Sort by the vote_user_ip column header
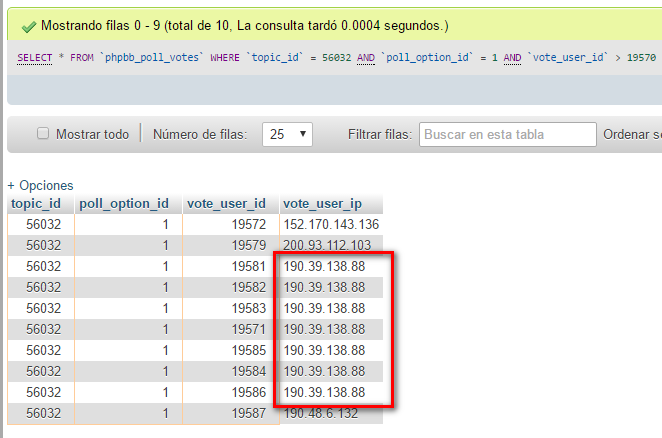The image size is (662, 438). 322,204
